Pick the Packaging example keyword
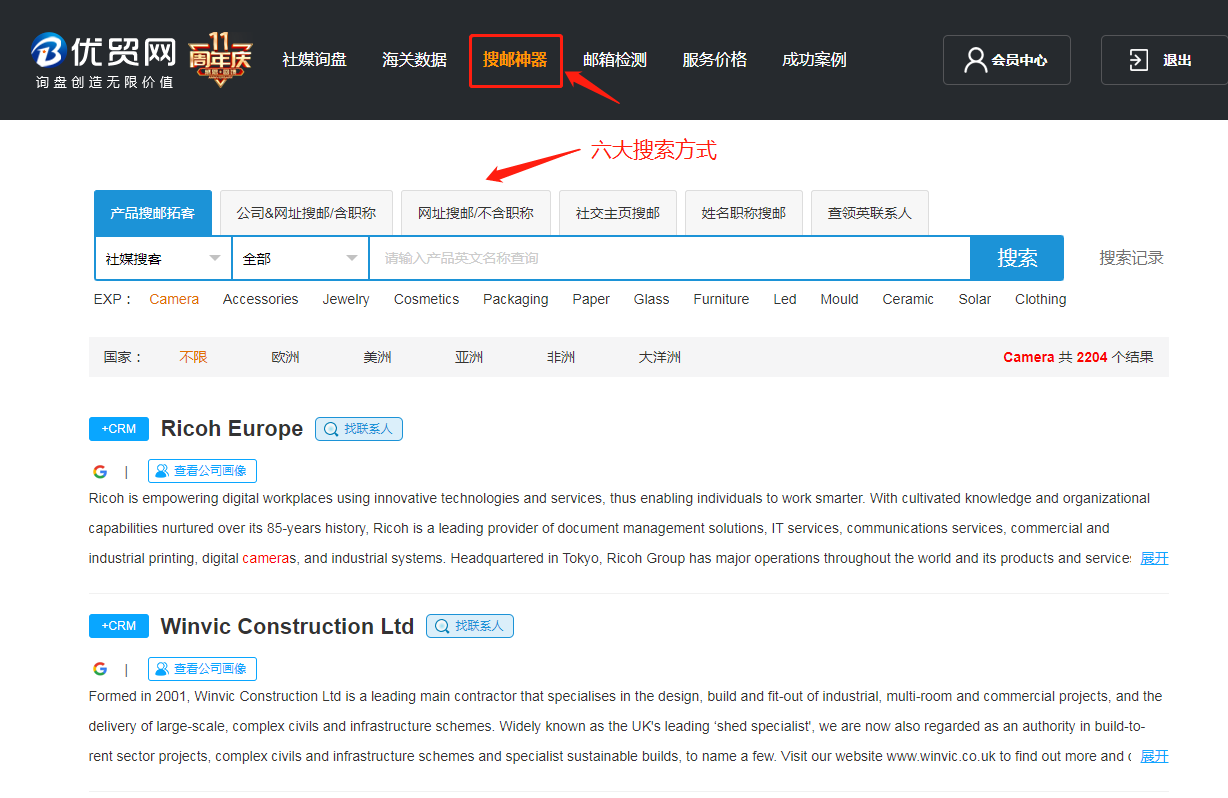 (x=516, y=299)
